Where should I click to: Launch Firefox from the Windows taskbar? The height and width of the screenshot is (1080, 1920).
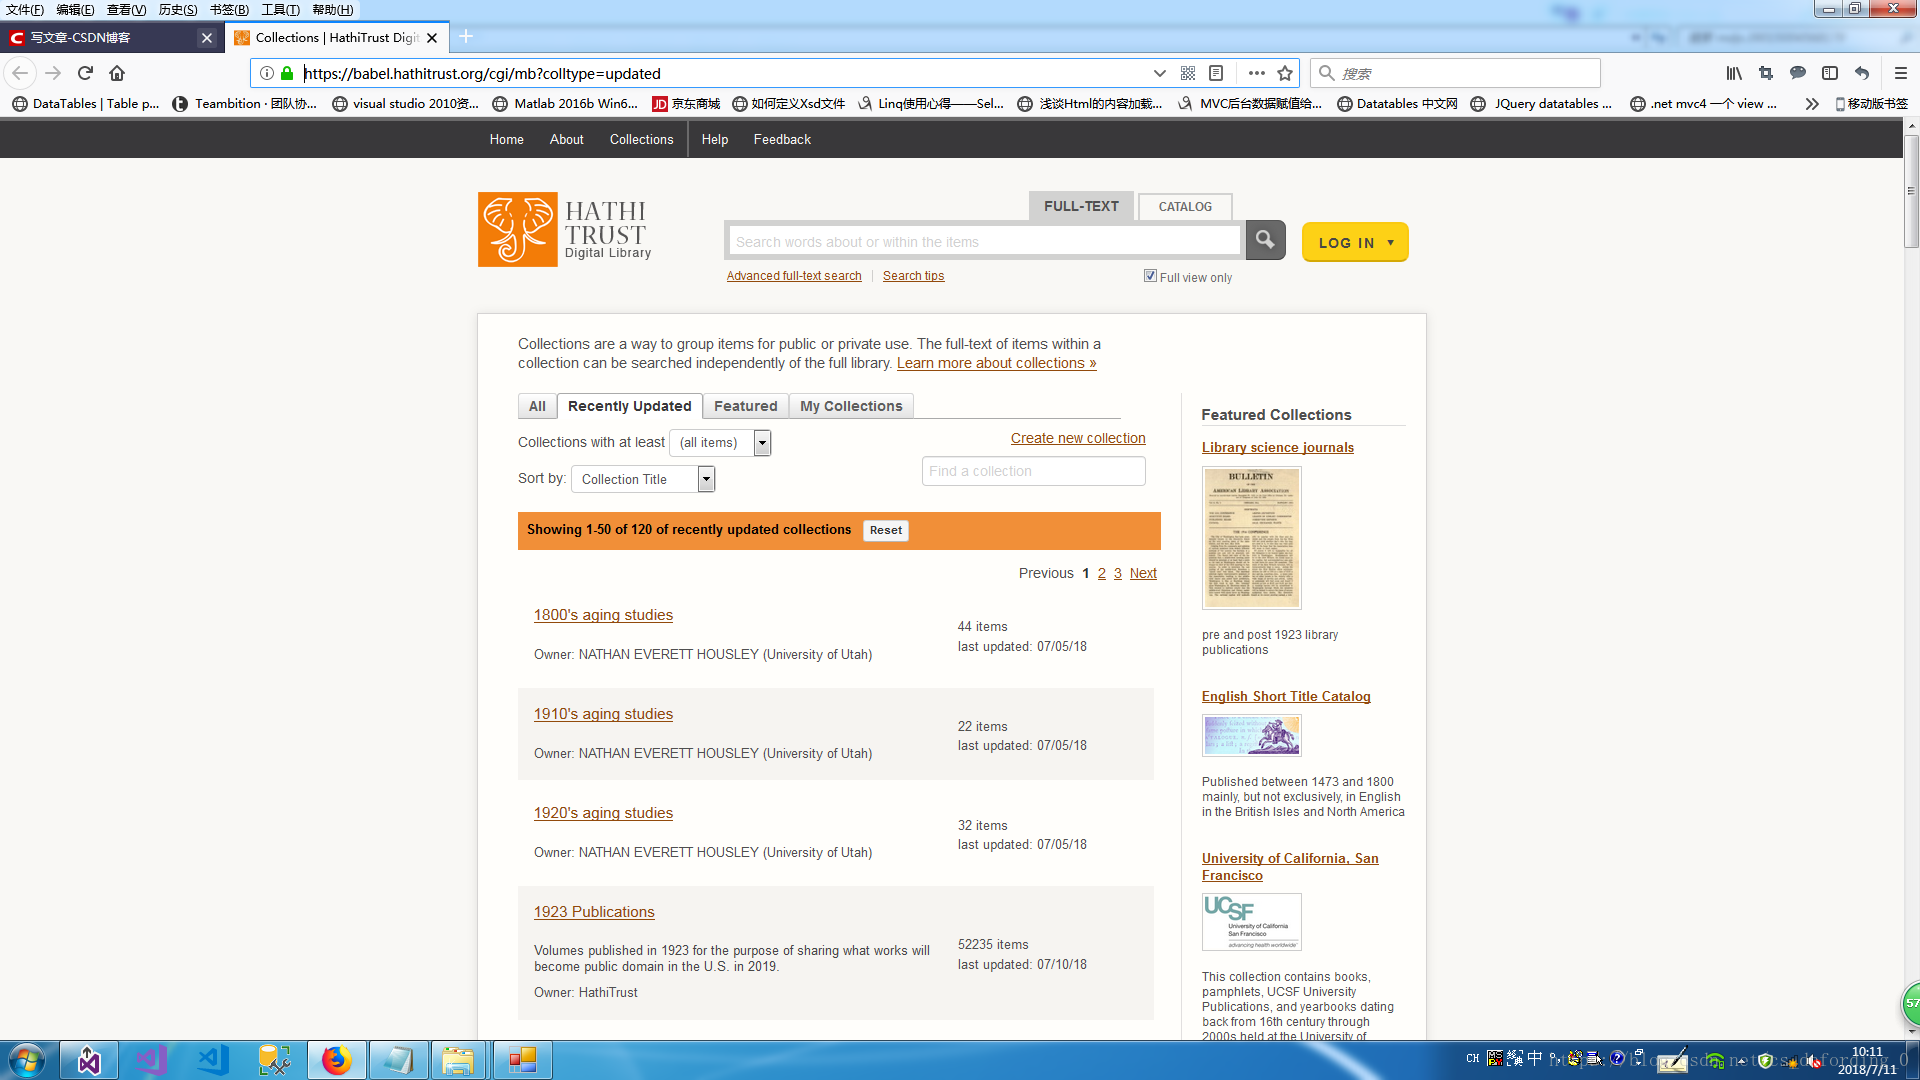click(336, 1060)
